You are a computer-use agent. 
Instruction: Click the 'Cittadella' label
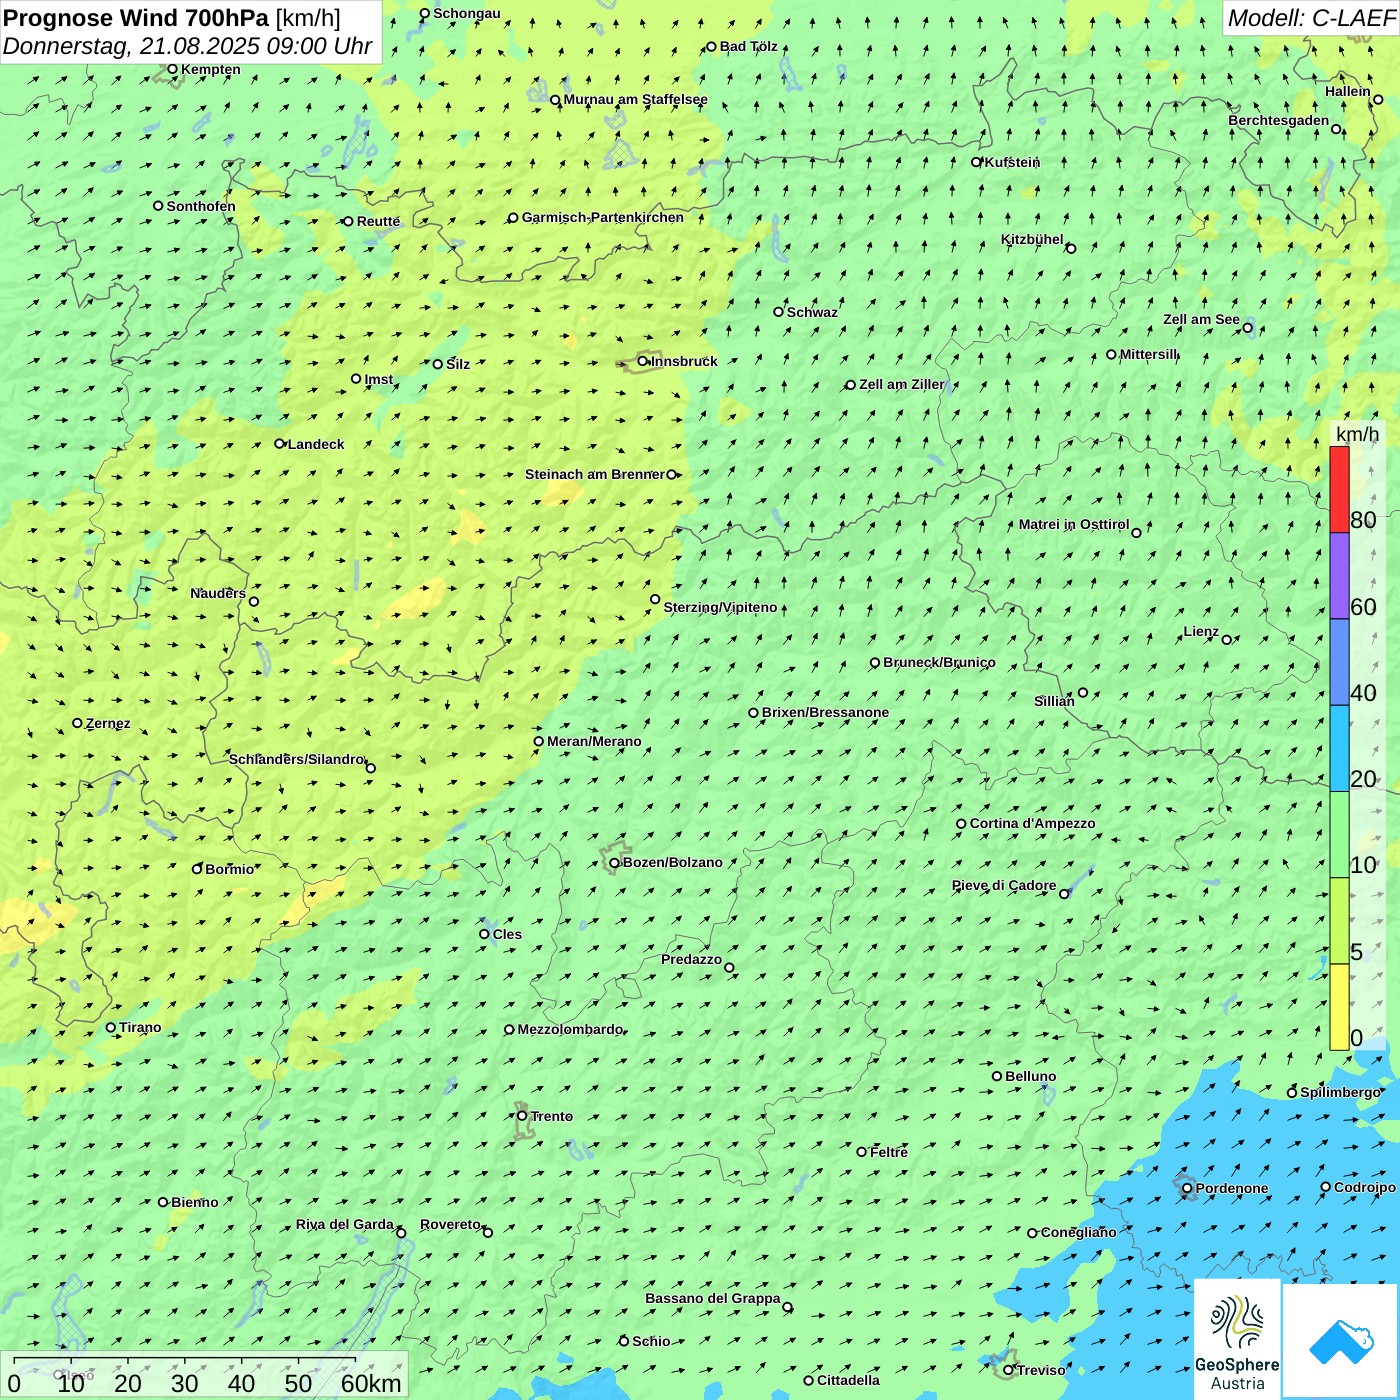coord(848,1380)
